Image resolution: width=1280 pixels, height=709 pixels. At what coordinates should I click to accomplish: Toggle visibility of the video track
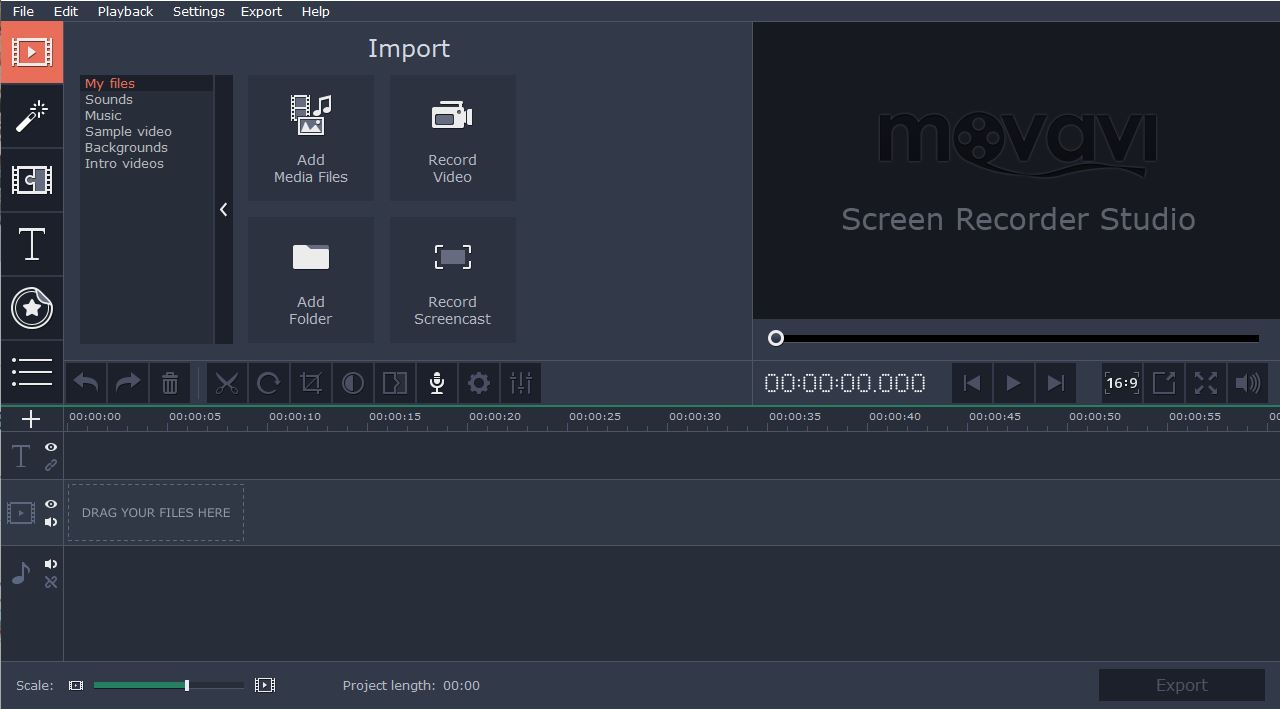[51, 504]
